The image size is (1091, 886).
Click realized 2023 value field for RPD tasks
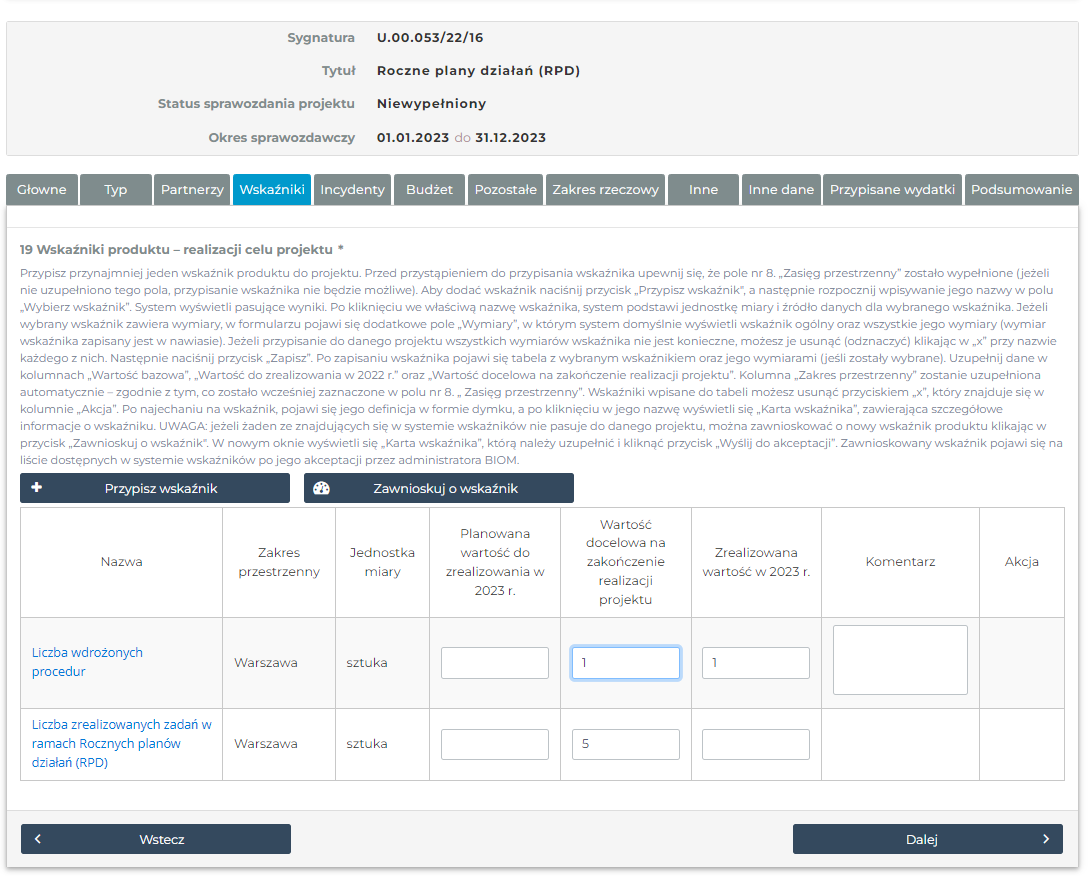coord(755,744)
